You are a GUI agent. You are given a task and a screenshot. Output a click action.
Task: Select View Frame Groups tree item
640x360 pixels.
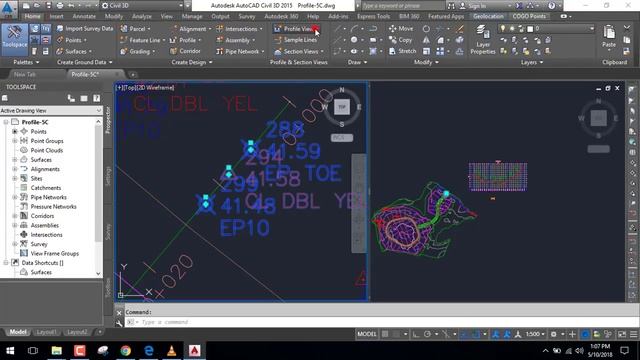(55, 253)
